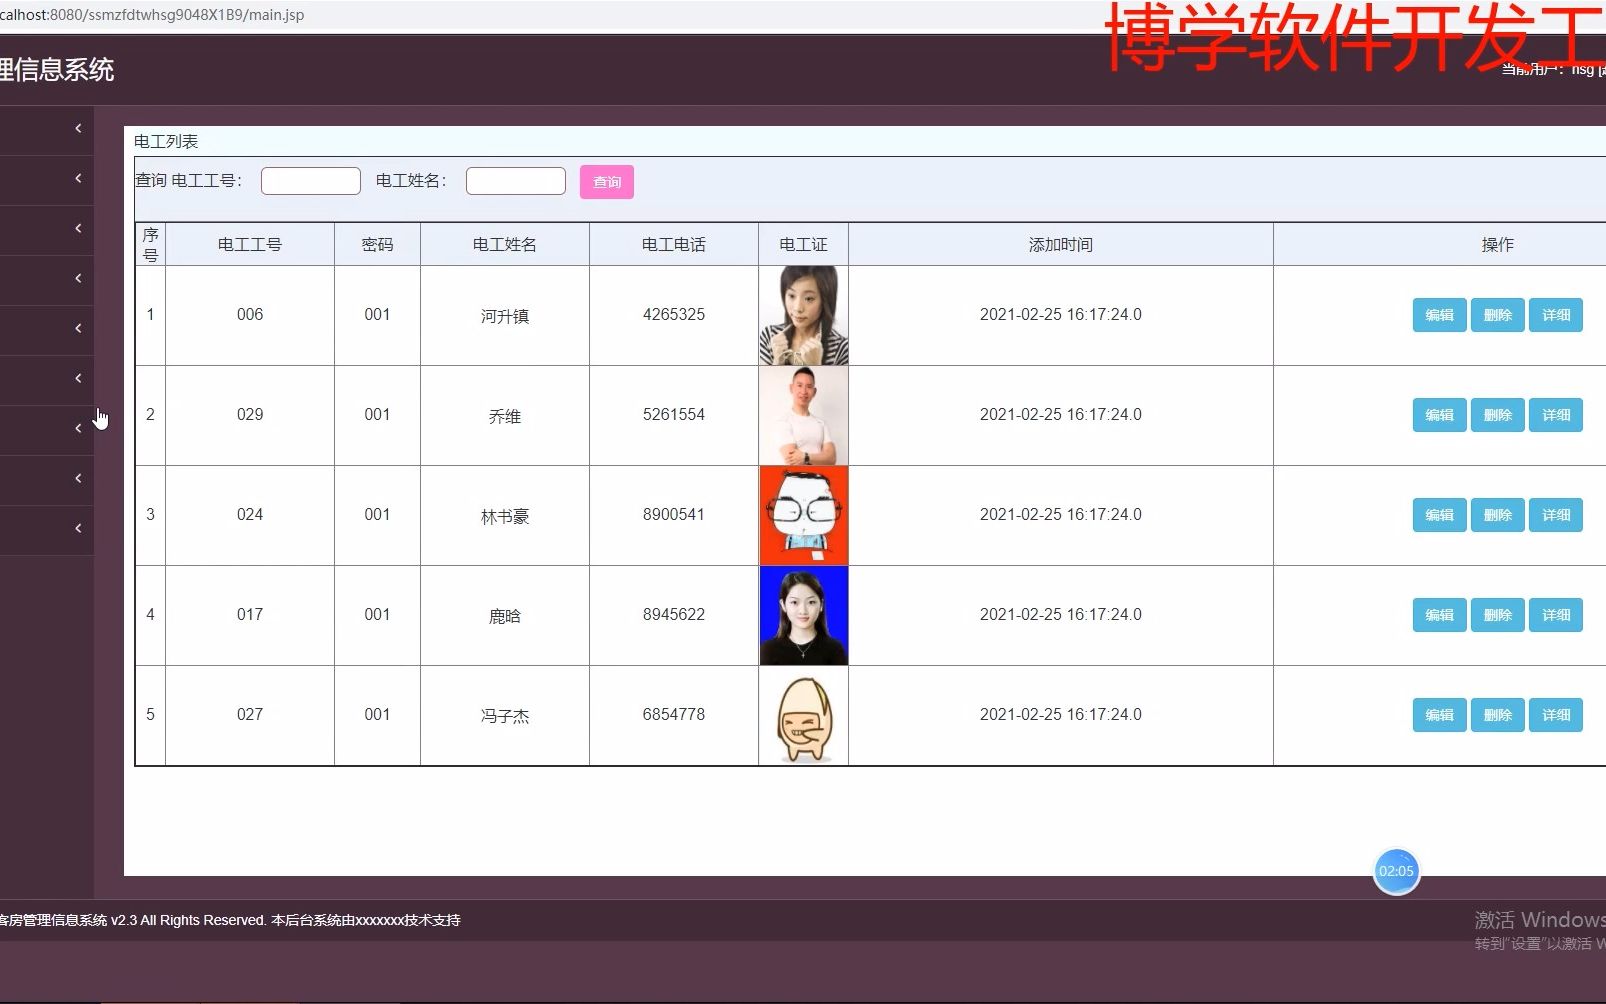Viewport: 1606px width, 1004px height.
Task: Expand the sixth sidebar menu chevron
Action: (x=78, y=378)
